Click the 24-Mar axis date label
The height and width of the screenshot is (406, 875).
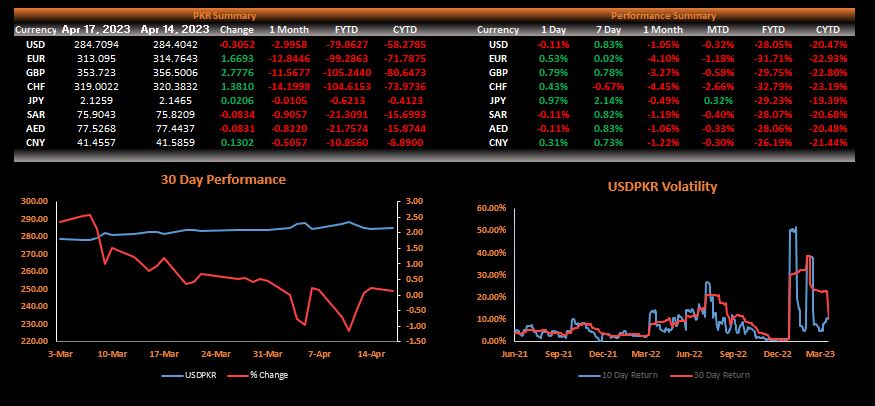click(215, 354)
